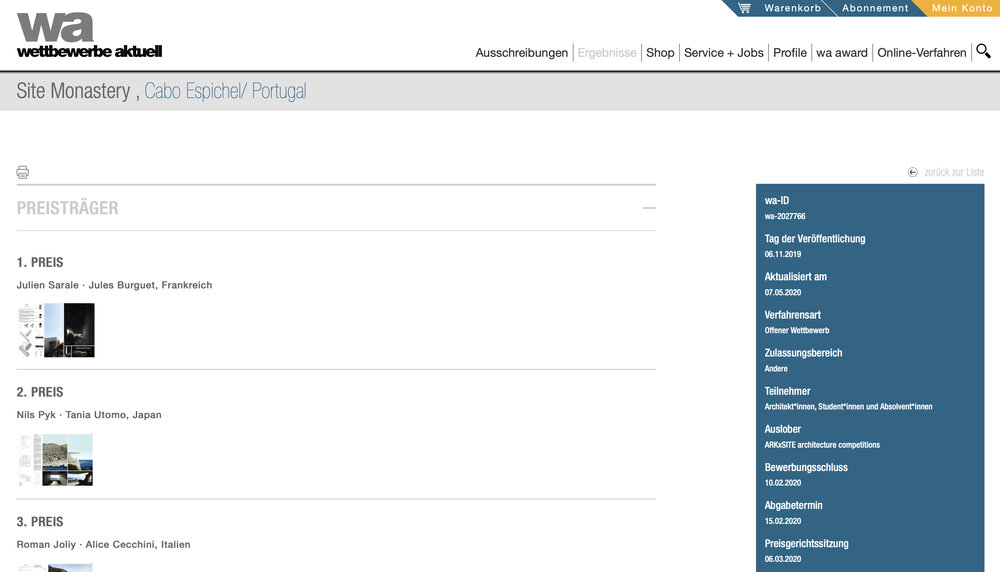
Task: Click the wettbewerbe aktuell logo
Action: coord(88,34)
